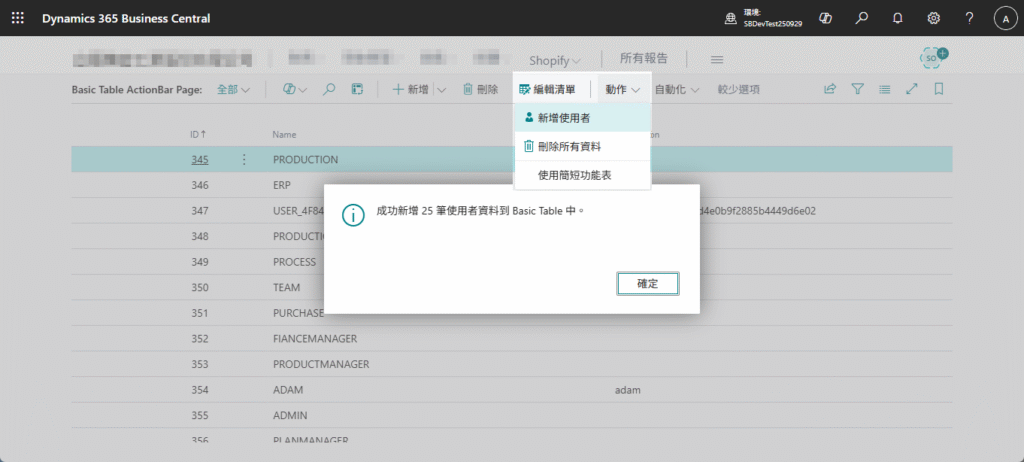Toggle the filter pane funnel icon
Screen dimensions: 1024x462
point(857,90)
